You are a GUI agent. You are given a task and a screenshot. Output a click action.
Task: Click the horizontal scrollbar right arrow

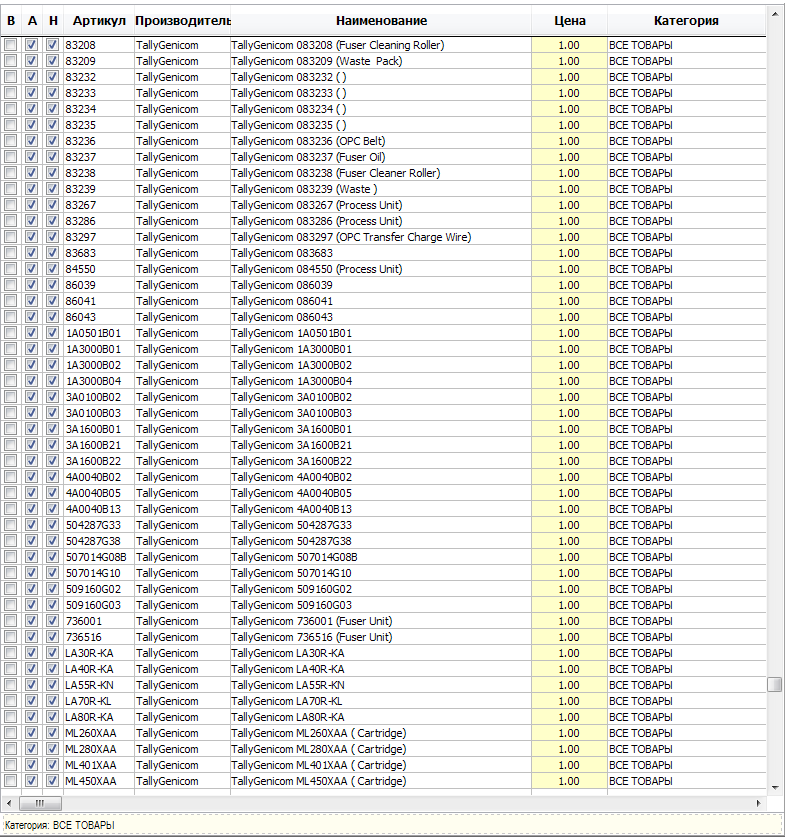point(758,803)
